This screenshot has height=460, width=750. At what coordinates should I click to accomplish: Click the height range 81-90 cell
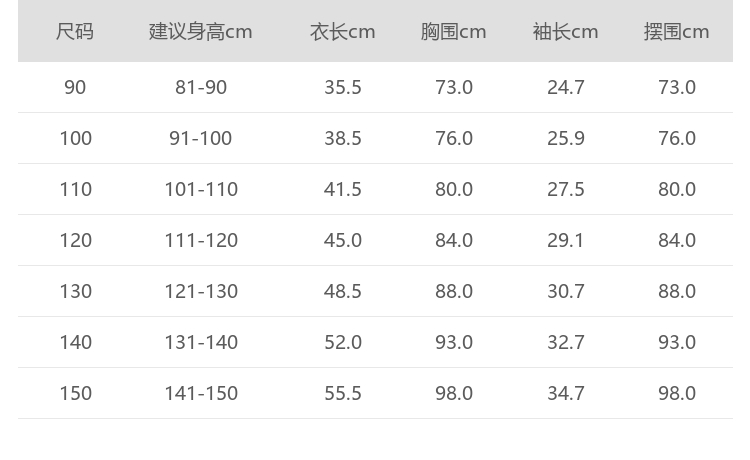point(201,87)
